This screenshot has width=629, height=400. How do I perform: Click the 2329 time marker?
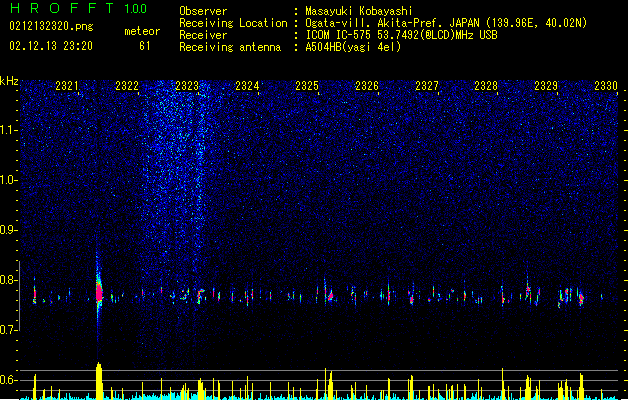(x=546, y=86)
